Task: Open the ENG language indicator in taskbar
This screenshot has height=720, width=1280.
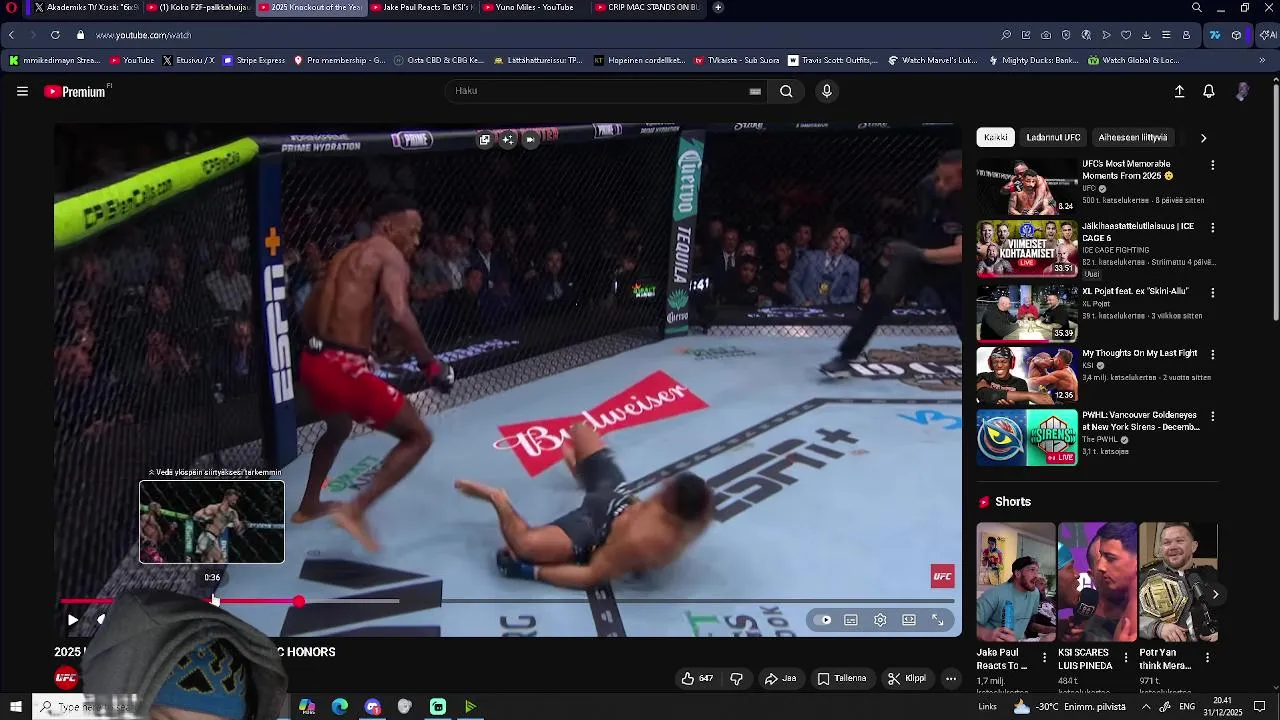Action: 1187,707
